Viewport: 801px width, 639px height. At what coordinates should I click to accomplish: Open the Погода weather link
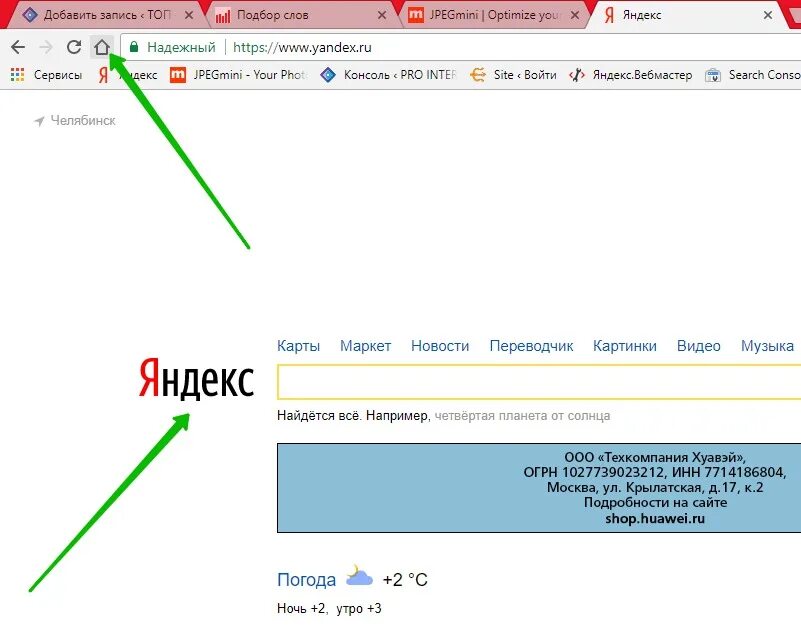coord(307,580)
